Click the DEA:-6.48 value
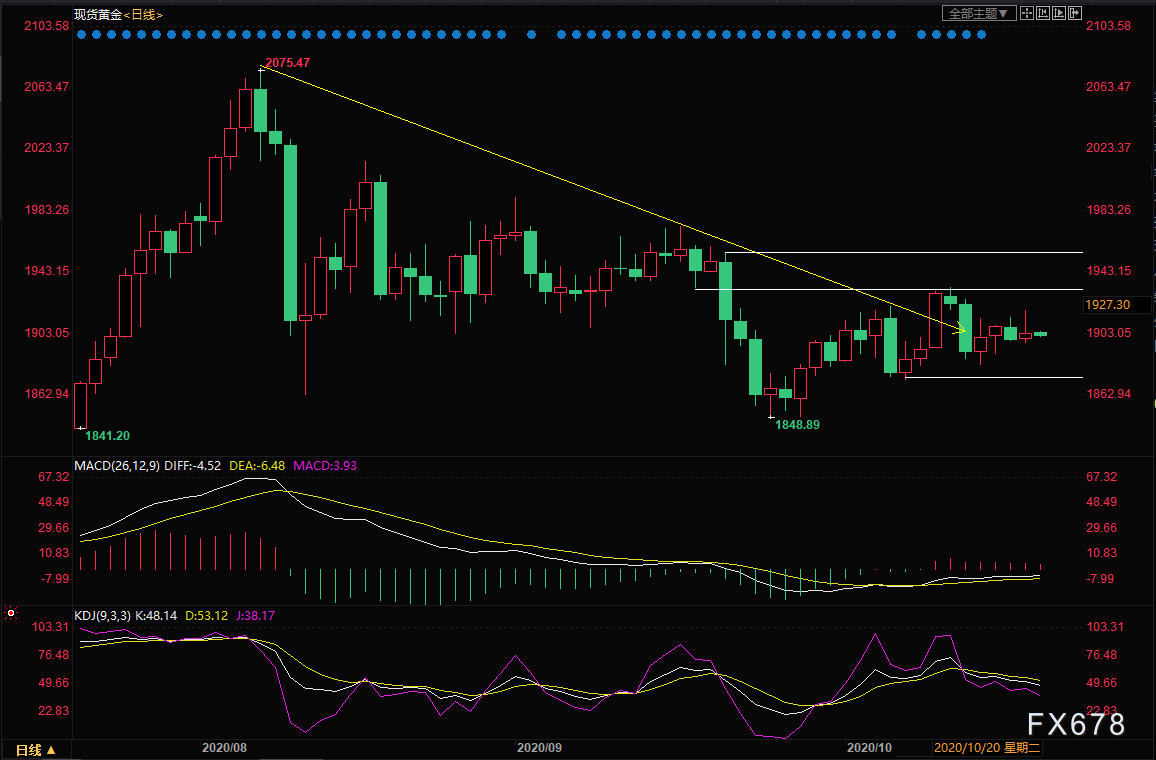Screen dimensions: 1156x760 [257, 465]
